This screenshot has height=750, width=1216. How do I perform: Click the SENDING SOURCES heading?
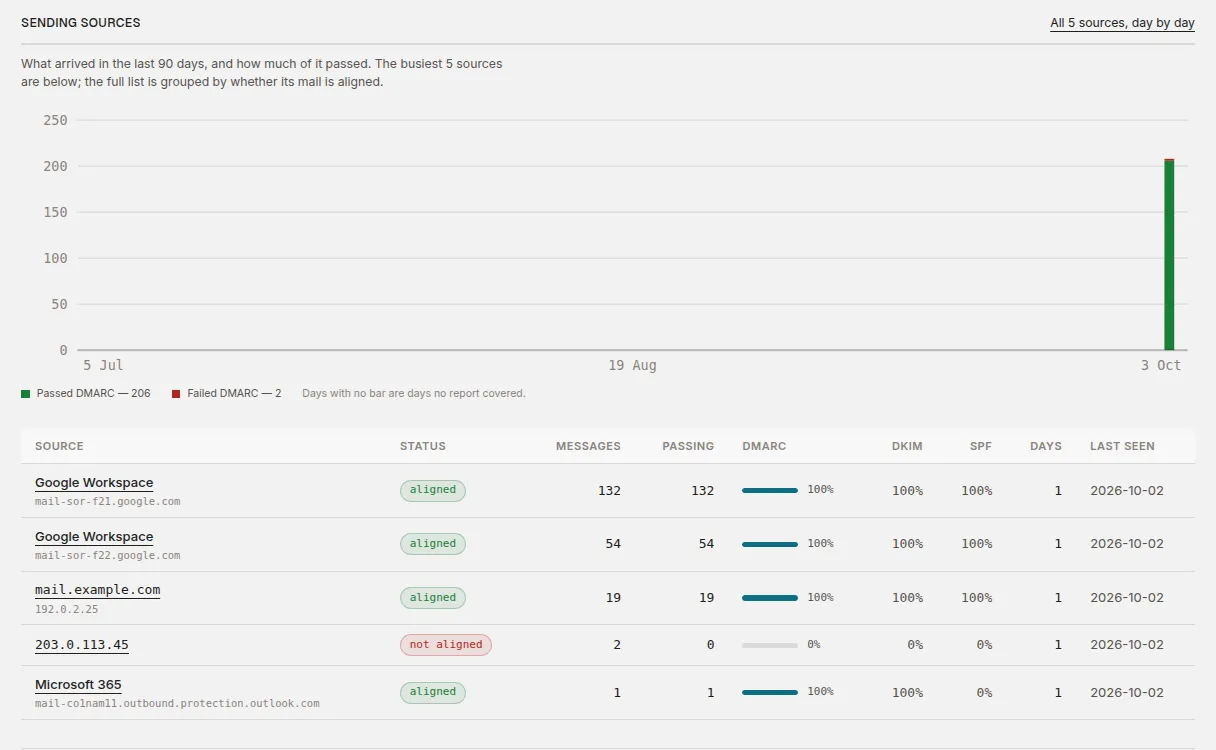[x=81, y=23]
